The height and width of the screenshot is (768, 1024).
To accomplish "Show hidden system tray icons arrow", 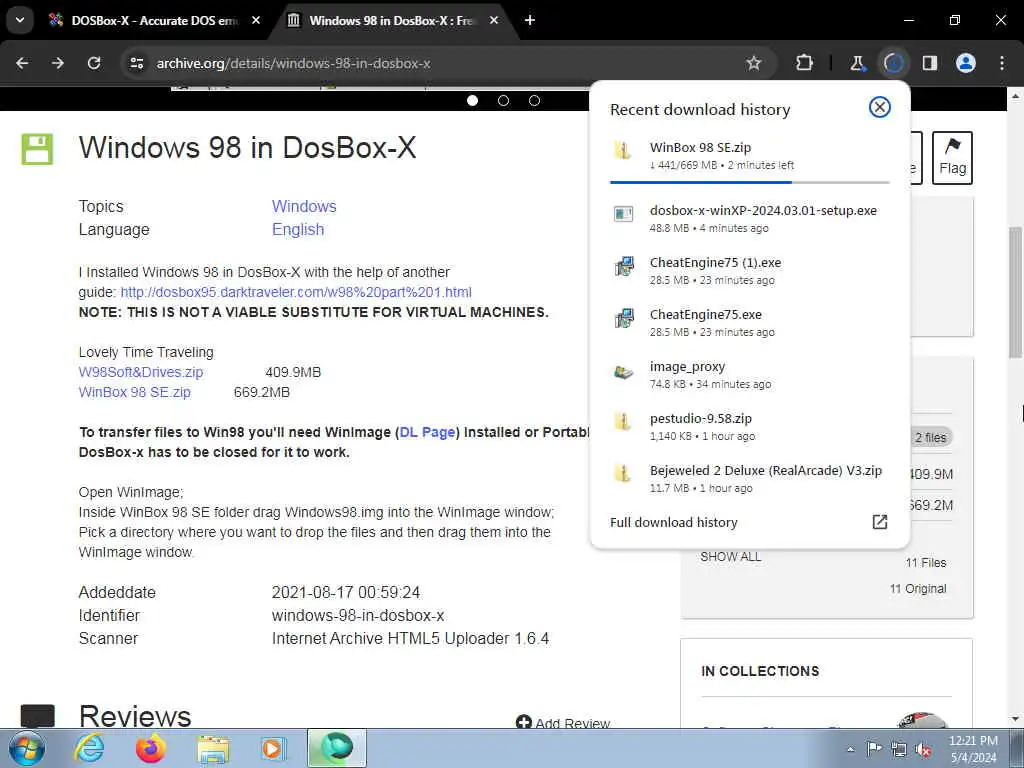I will pyautogui.click(x=850, y=749).
